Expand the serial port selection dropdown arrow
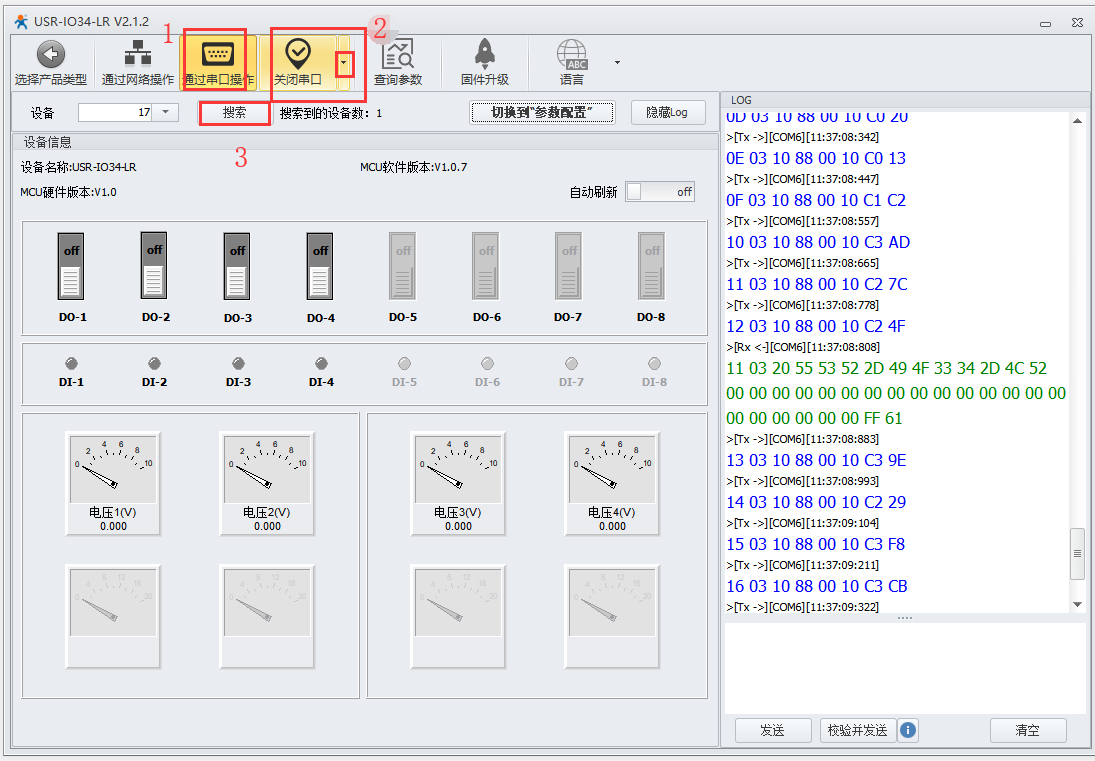Viewport: 1095px width, 761px height. [344, 63]
